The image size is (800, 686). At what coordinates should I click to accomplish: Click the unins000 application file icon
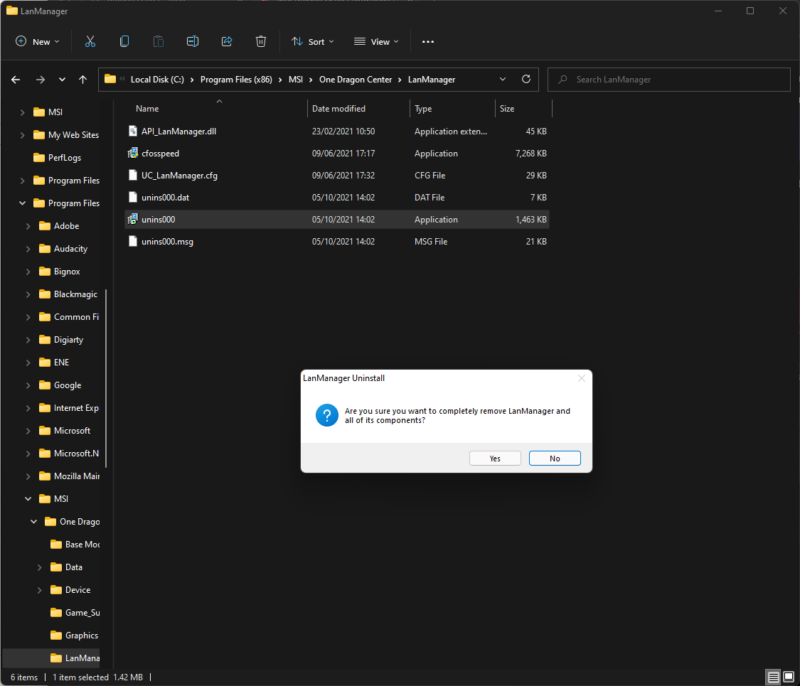point(133,219)
